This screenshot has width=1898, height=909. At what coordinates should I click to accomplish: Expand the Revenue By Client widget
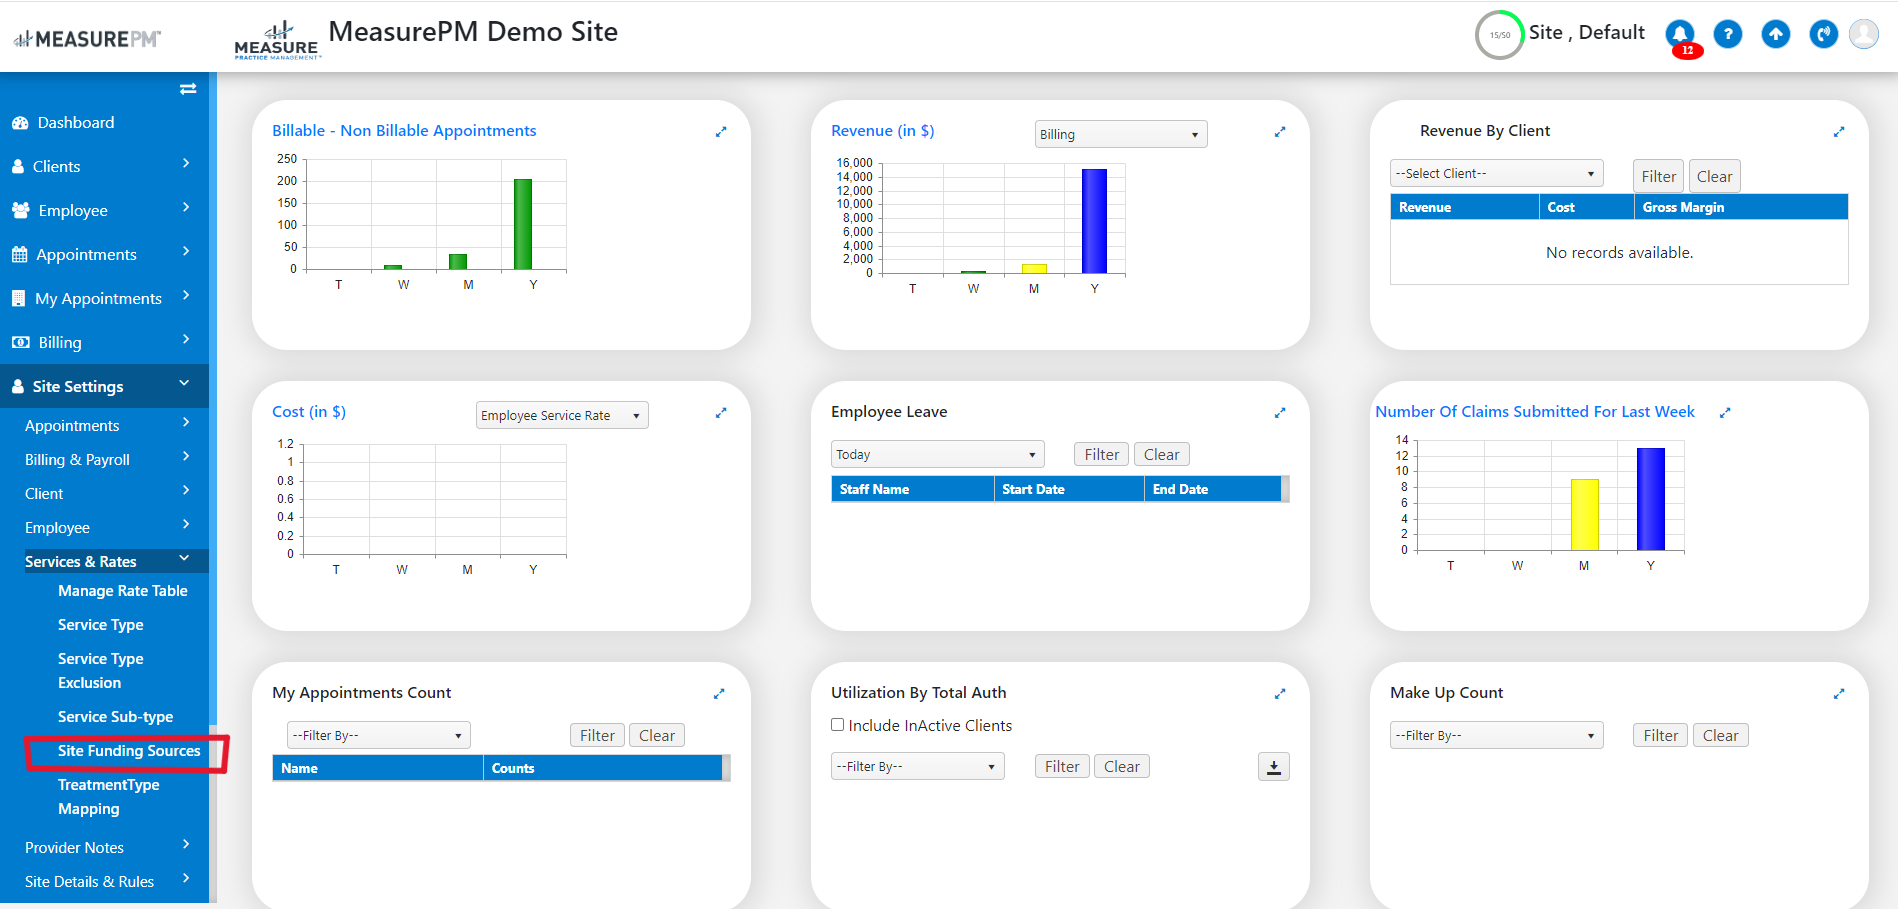point(1839,132)
